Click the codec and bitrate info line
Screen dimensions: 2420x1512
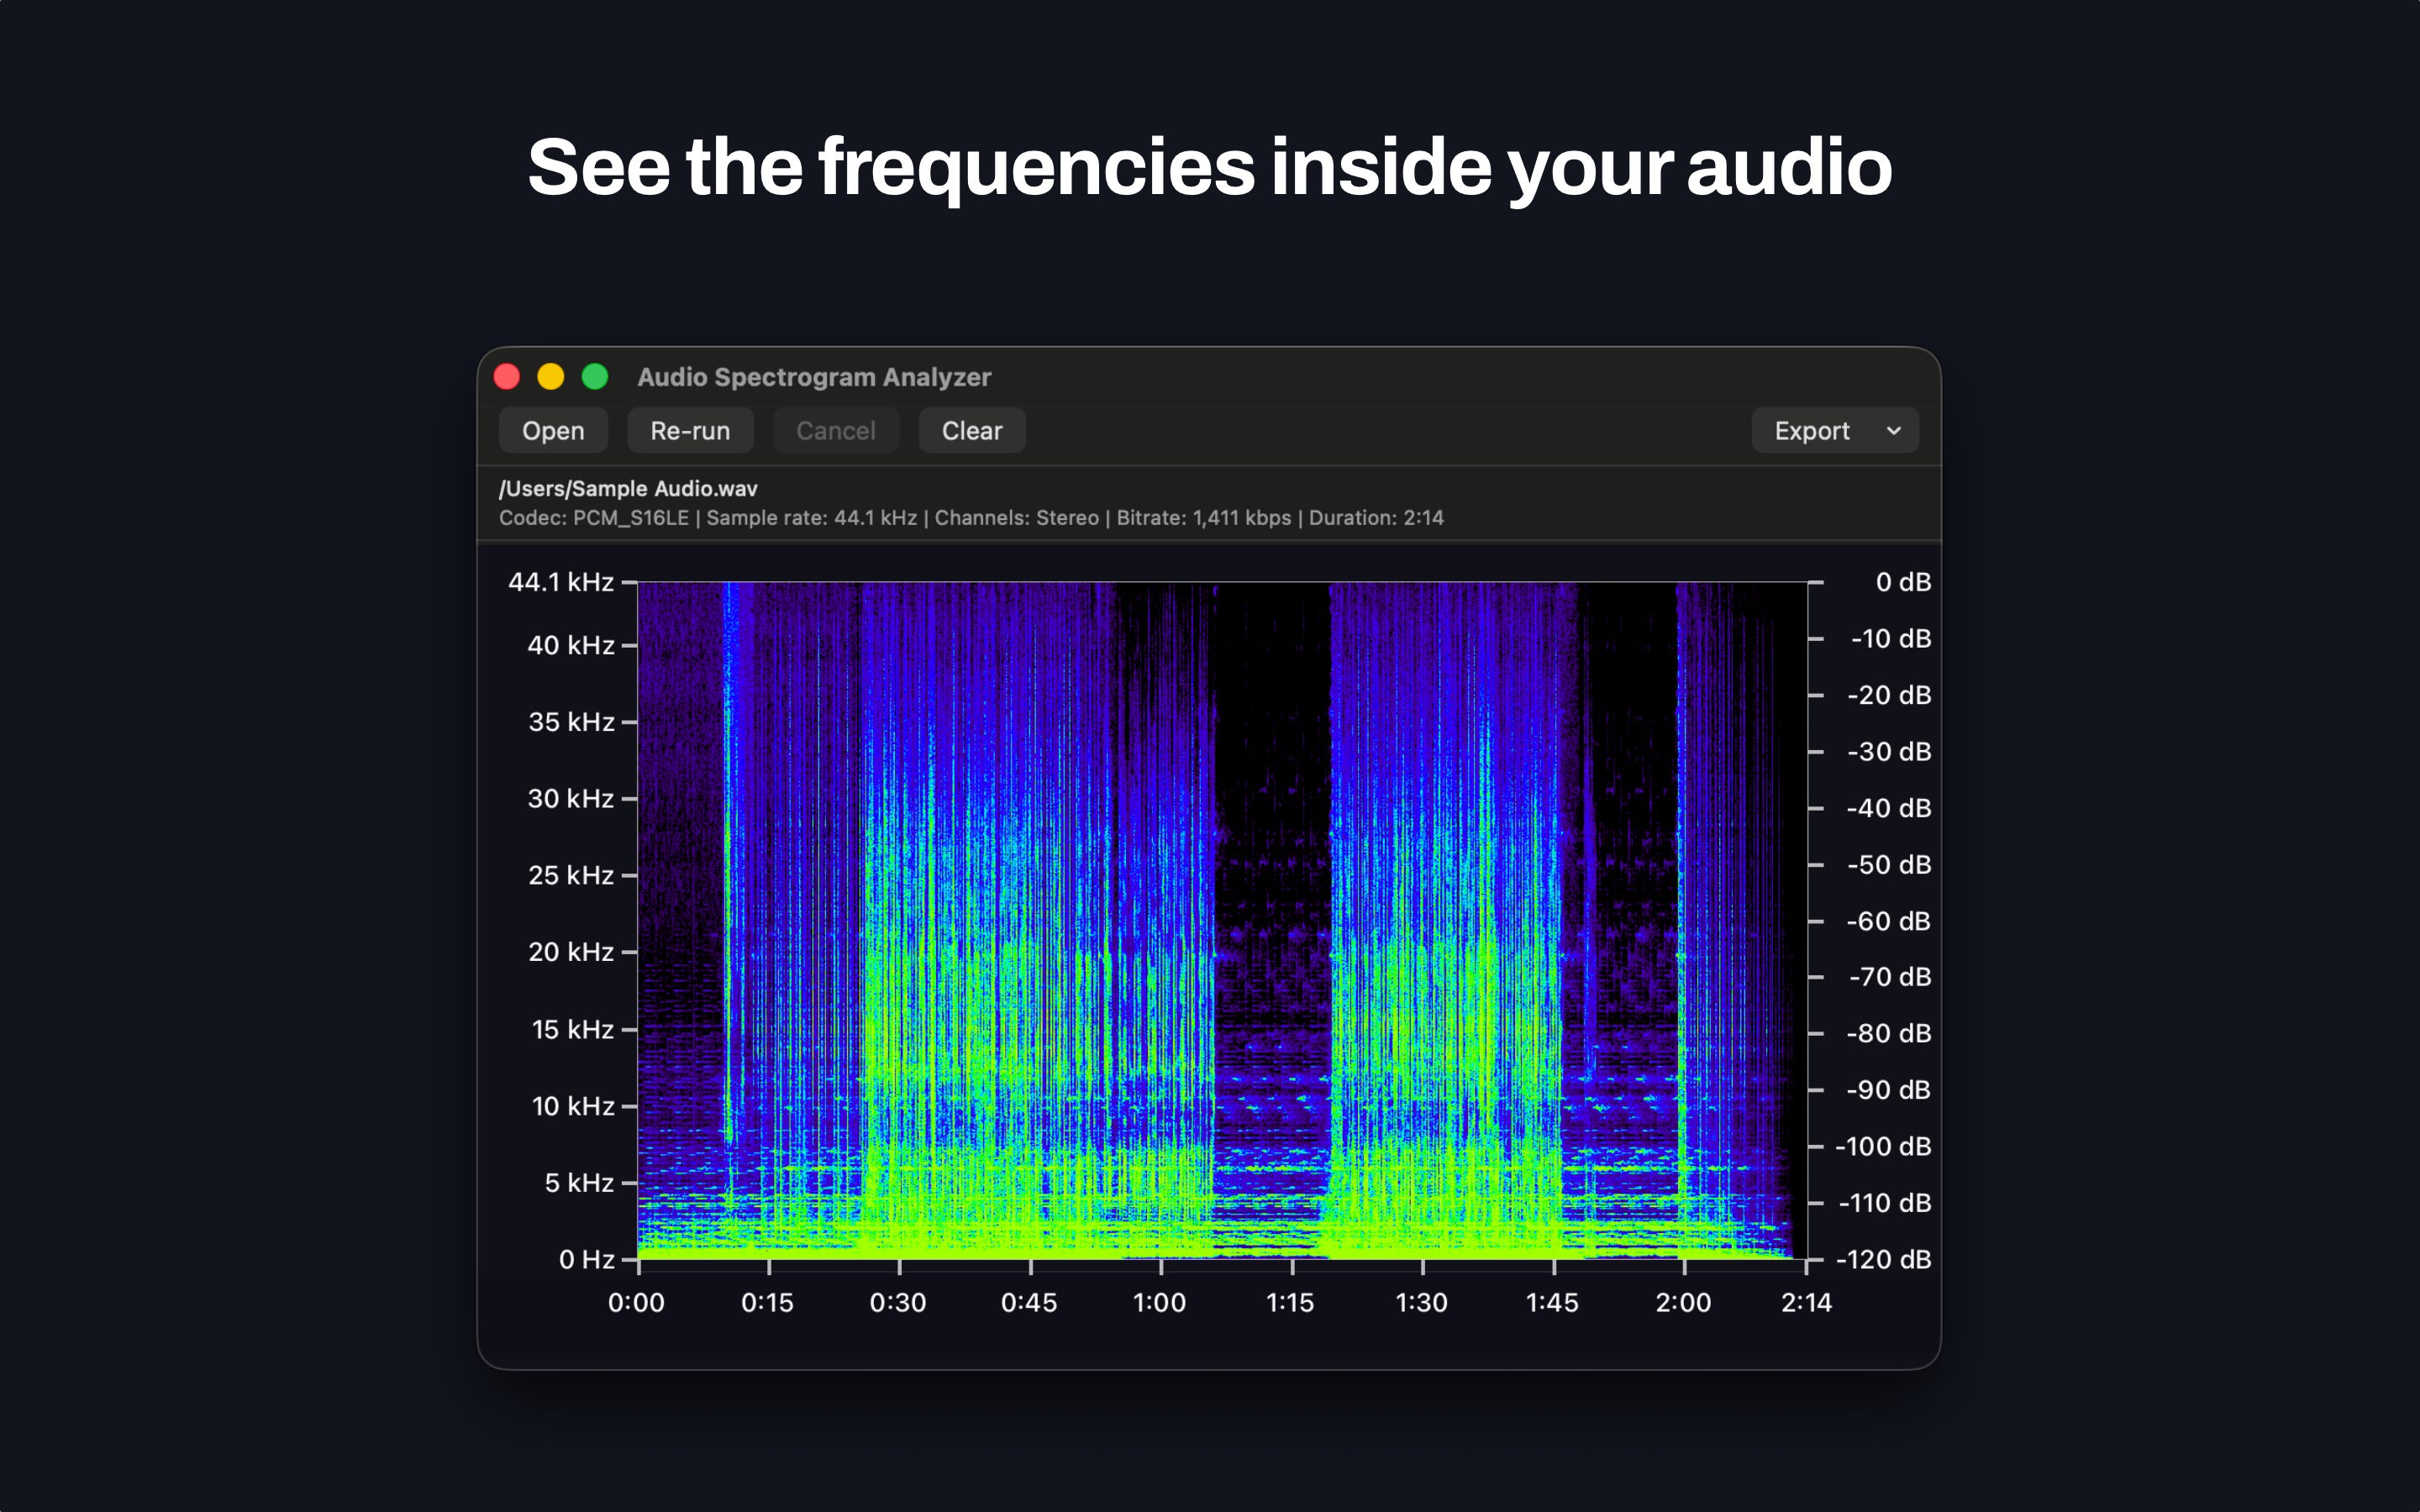tap(971, 518)
